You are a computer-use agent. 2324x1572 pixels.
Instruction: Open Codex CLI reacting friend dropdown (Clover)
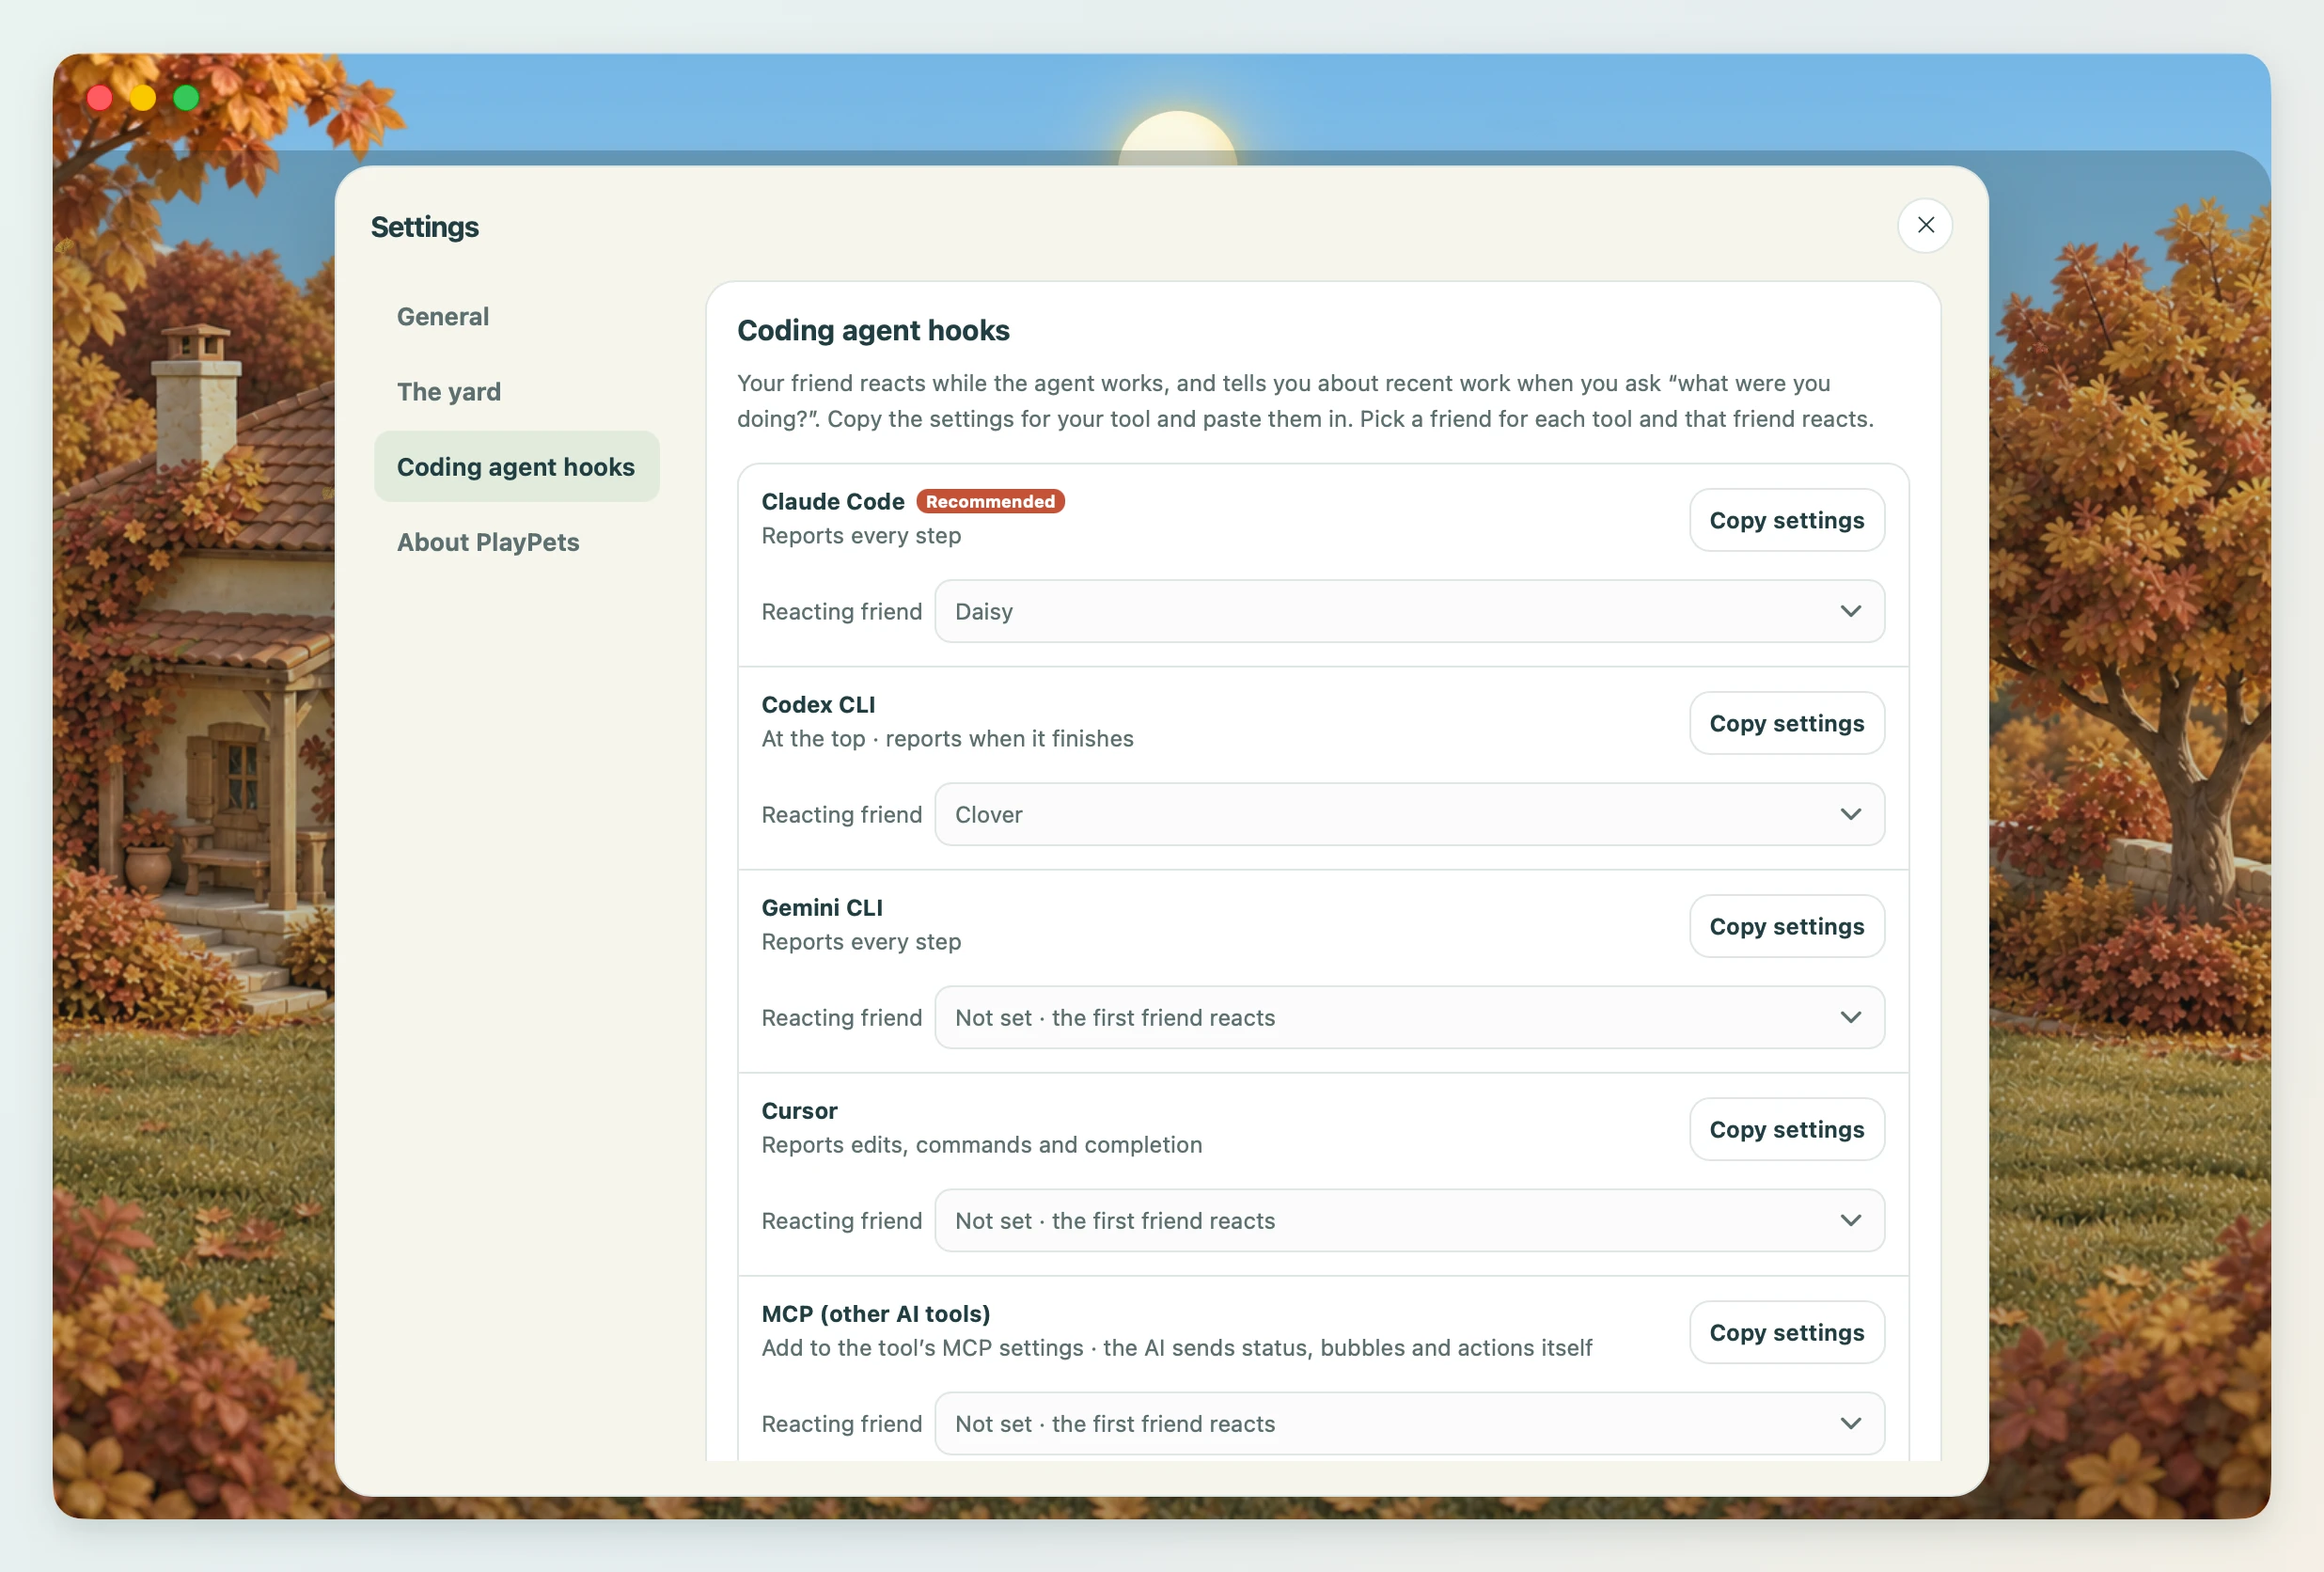point(1409,814)
